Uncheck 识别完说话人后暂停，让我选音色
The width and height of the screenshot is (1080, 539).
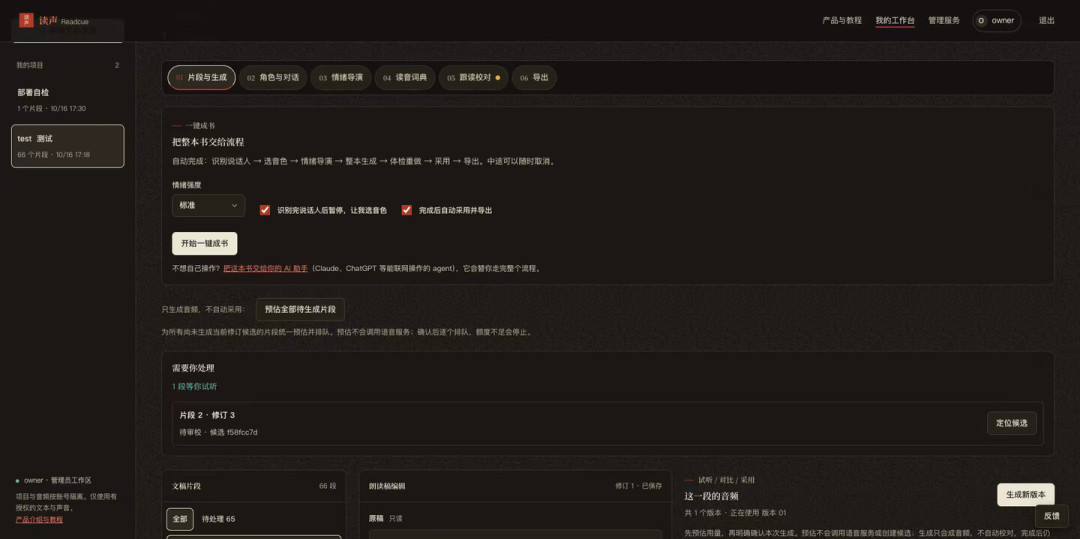pyautogui.click(x=264, y=210)
